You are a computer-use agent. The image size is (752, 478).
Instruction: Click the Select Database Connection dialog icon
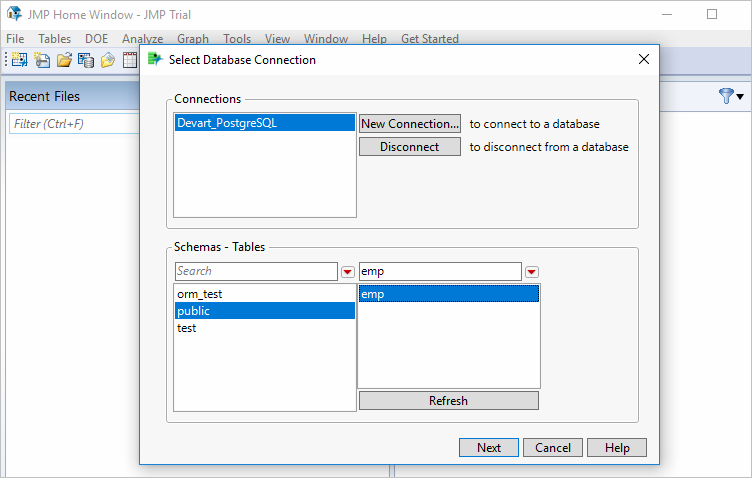[x=155, y=59]
